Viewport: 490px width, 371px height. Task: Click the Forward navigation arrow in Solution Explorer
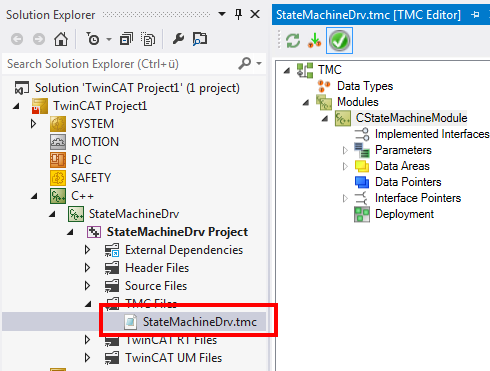coord(39,39)
